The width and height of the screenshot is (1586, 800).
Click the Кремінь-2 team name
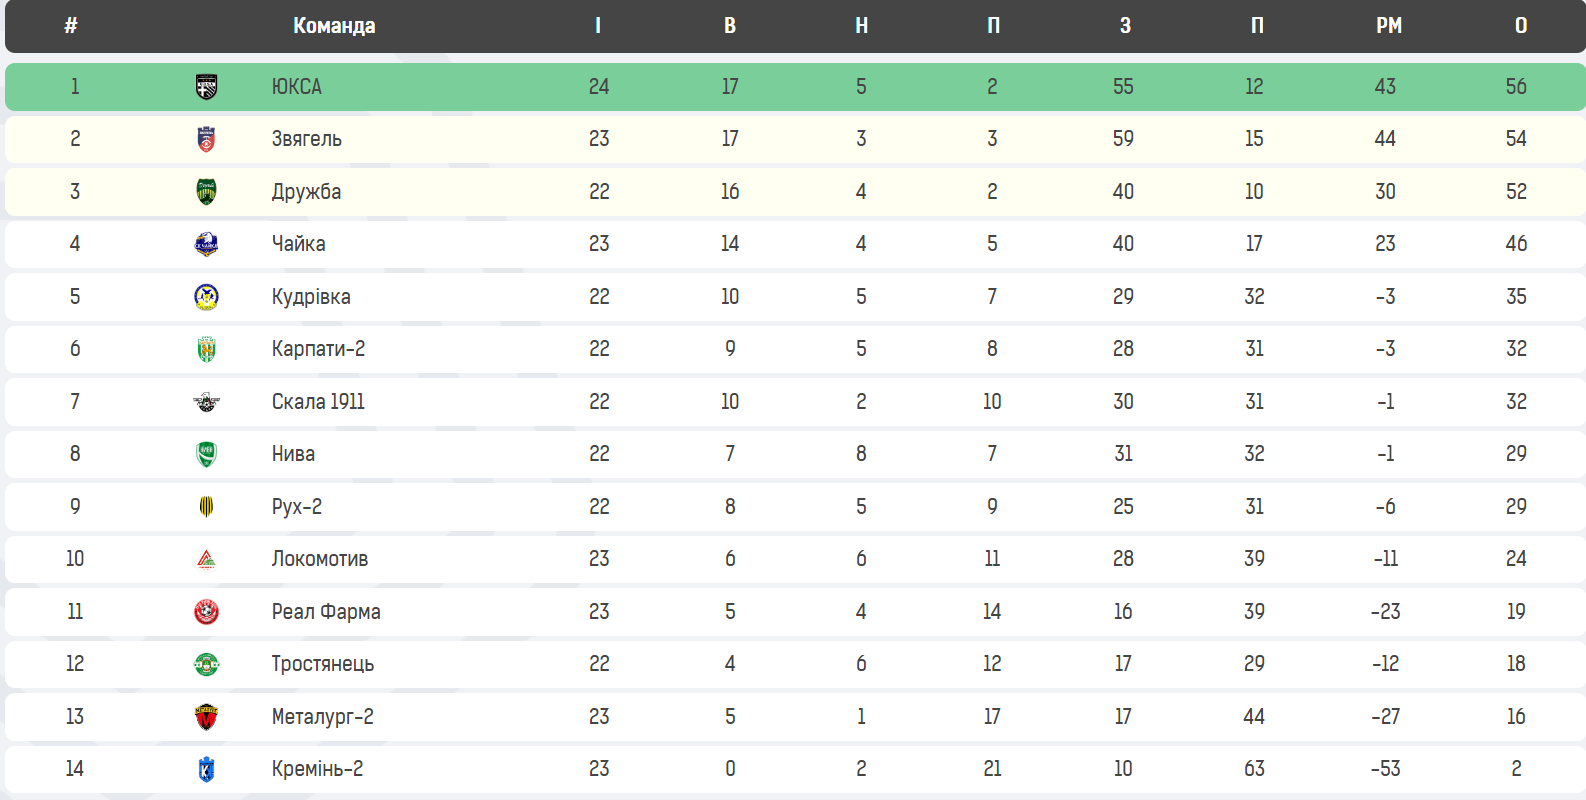coord(318,769)
